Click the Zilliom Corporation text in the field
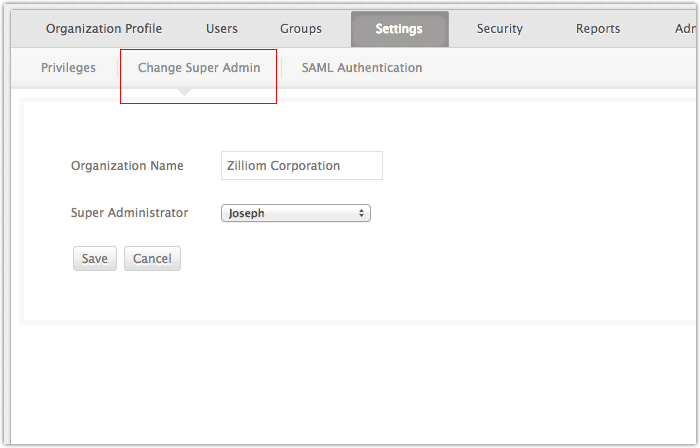 point(283,166)
